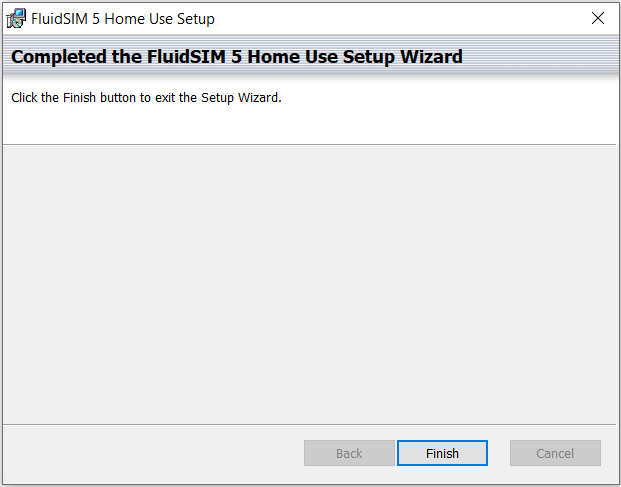Click the footer space left of Back
This screenshot has width=621, height=487.
(154, 453)
